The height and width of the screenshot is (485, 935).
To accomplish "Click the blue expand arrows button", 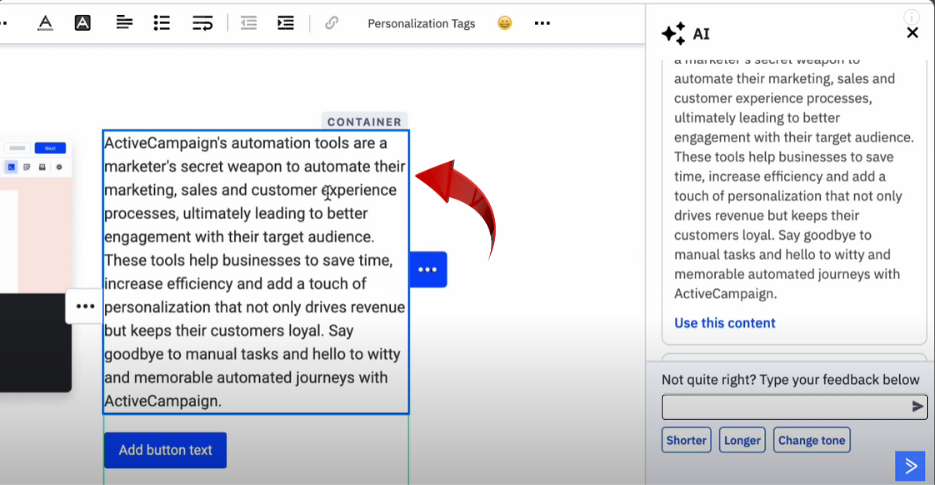I will [910, 466].
